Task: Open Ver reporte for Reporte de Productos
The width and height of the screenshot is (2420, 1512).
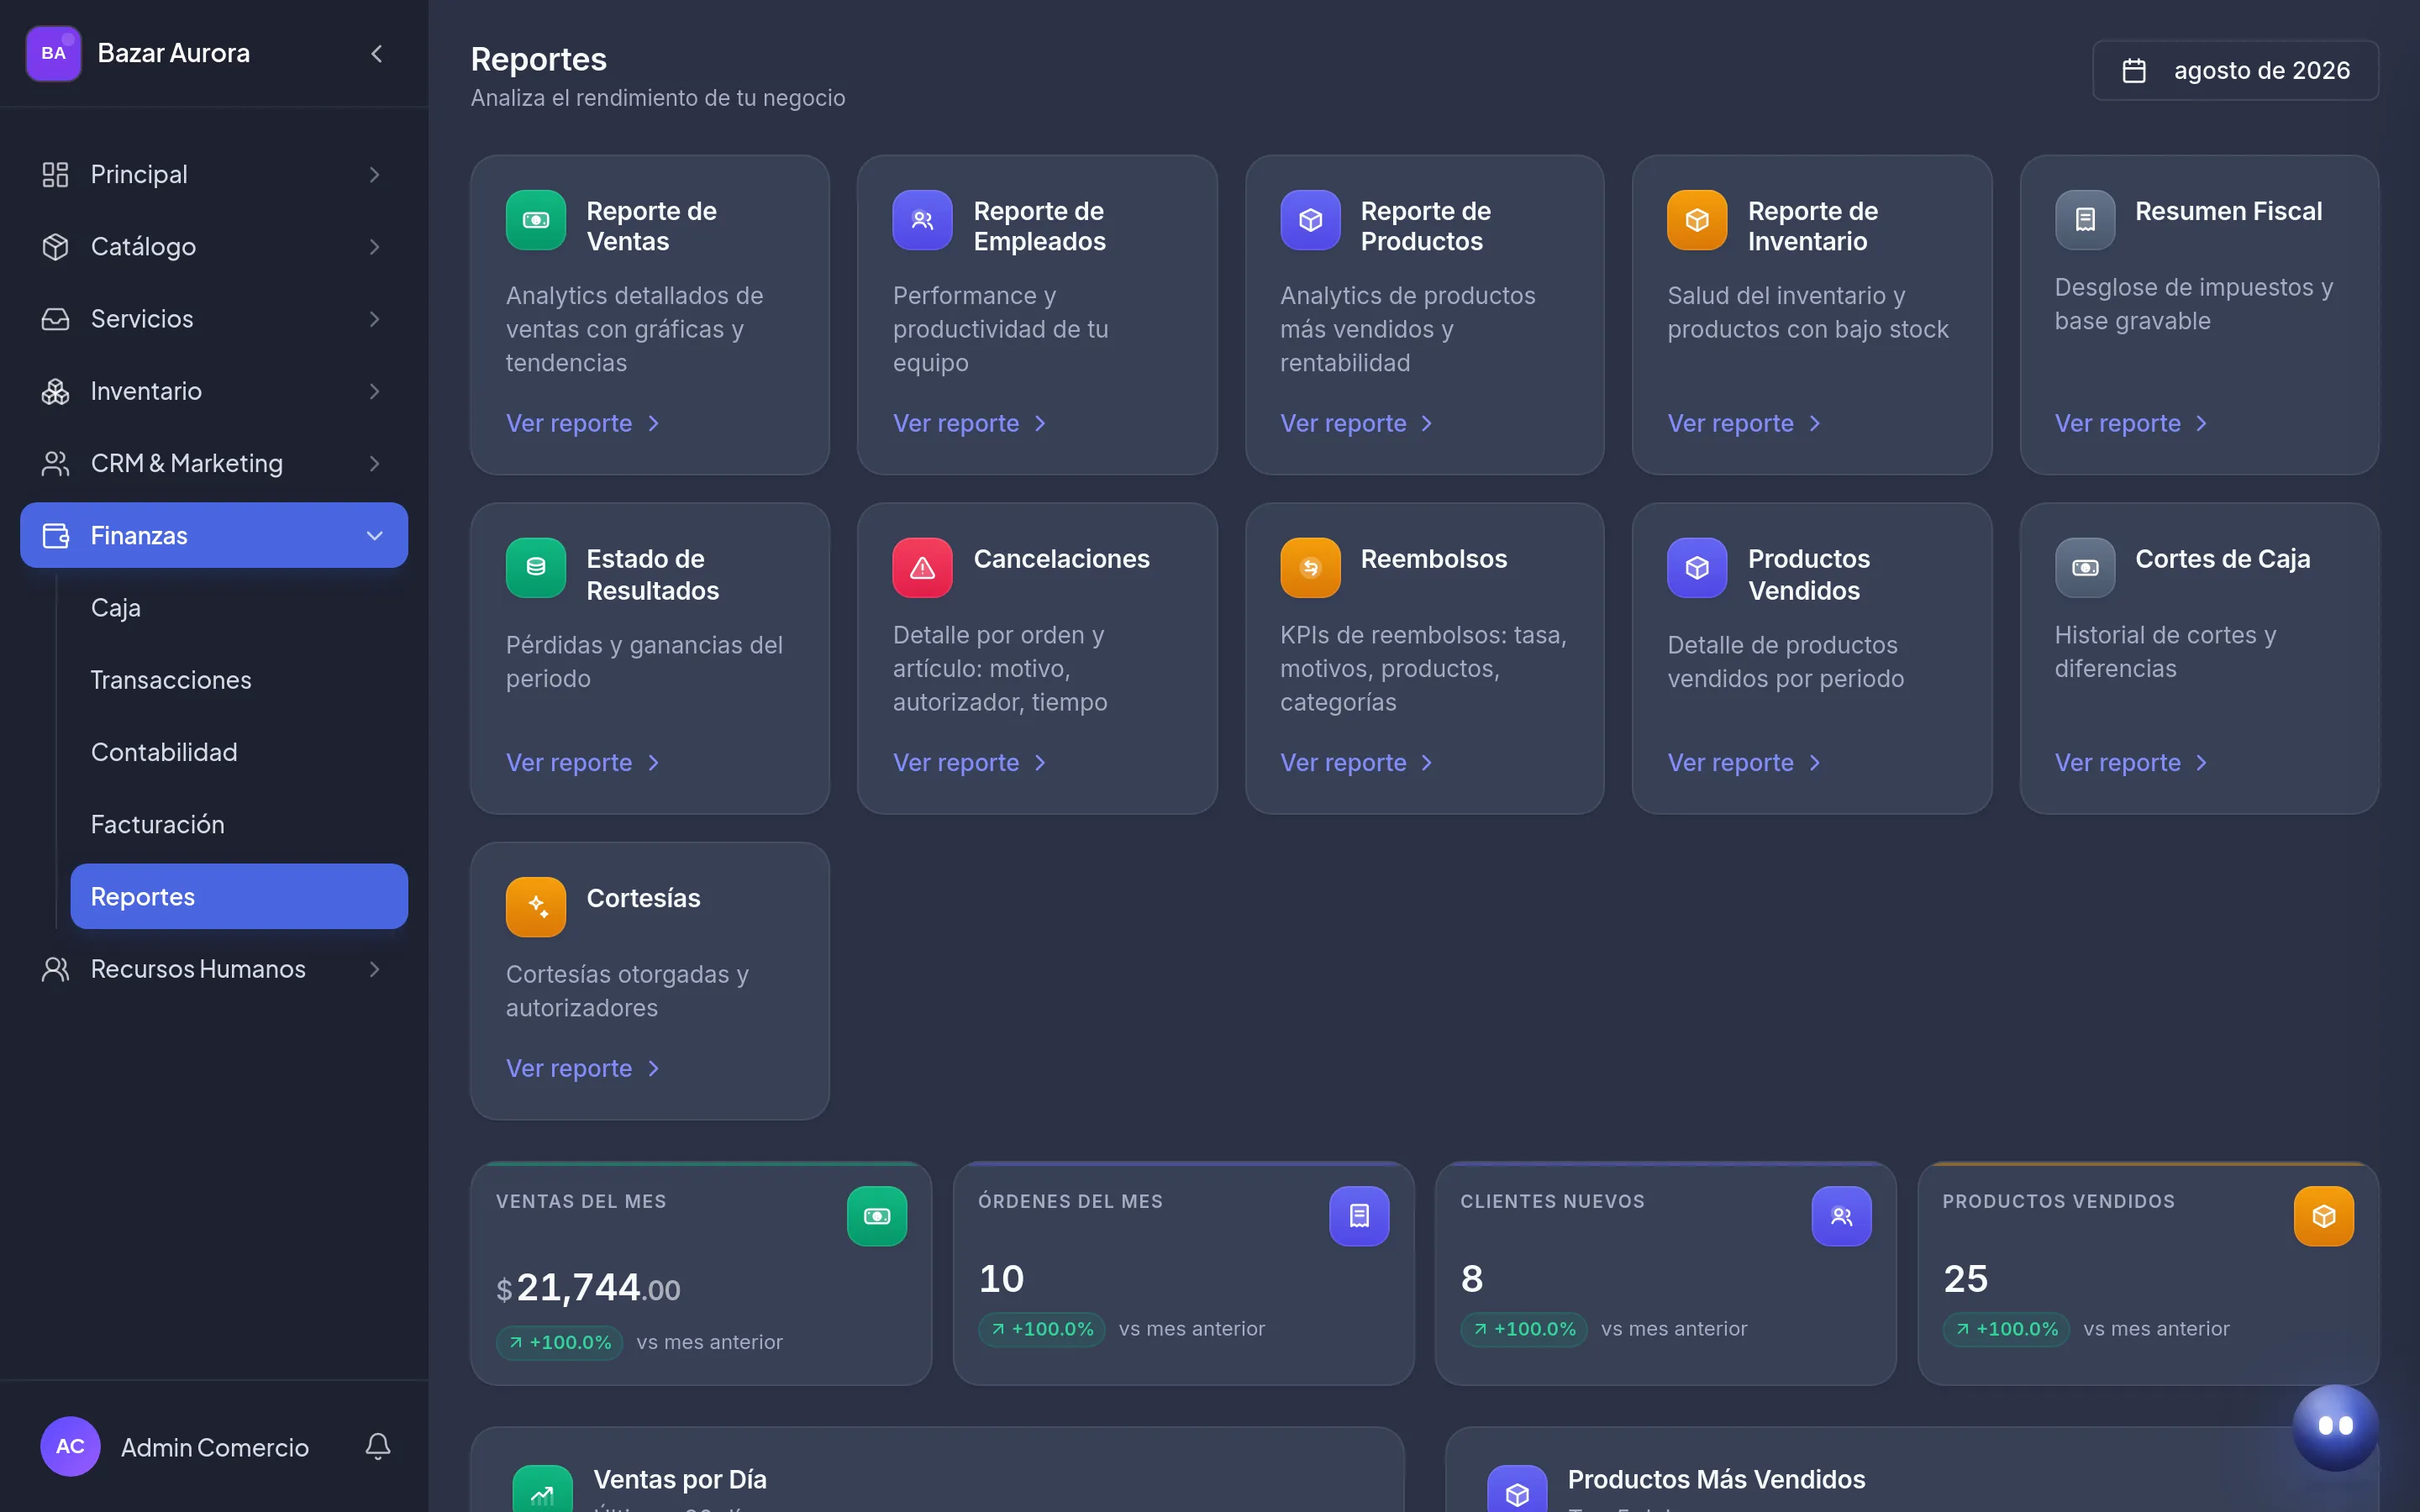Action: 1357,423
